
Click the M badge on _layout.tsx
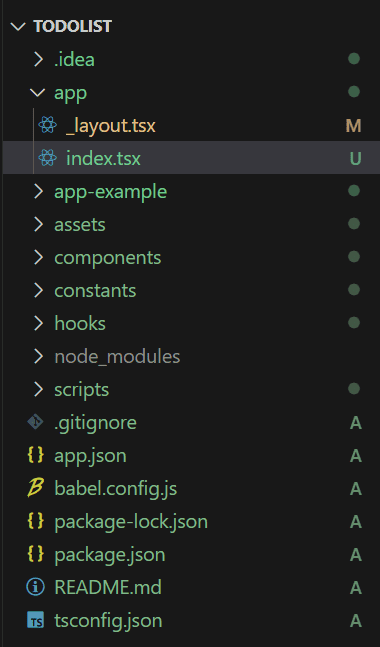pyautogui.click(x=354, y=125)
